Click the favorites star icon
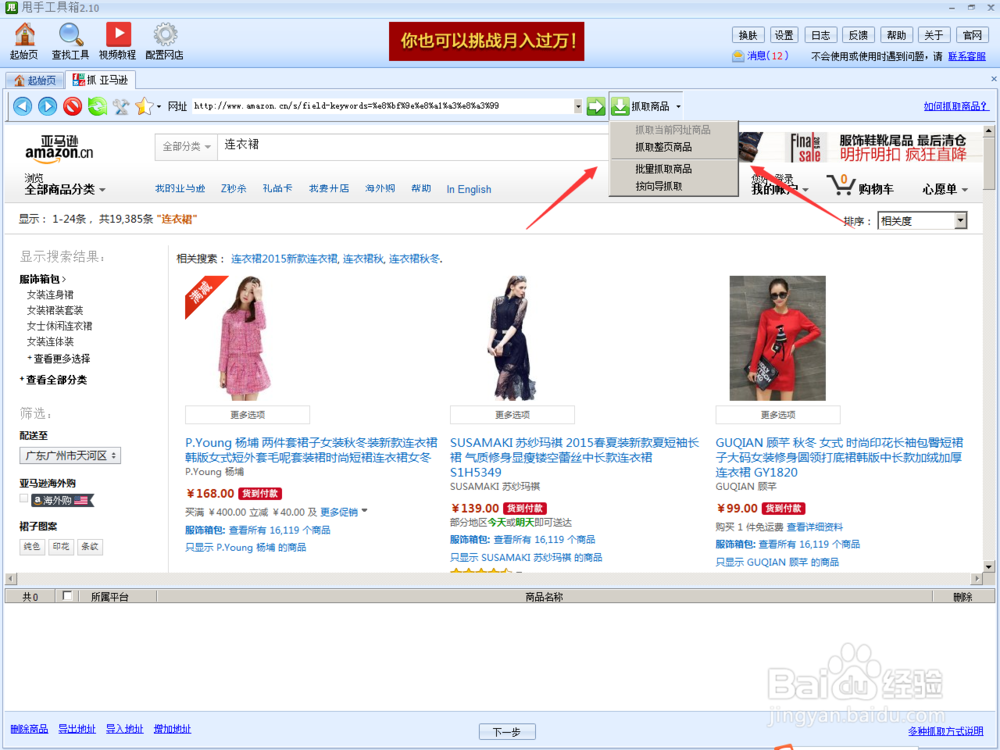This screenshot has height=750, width=1000. (x=144, y=106)
